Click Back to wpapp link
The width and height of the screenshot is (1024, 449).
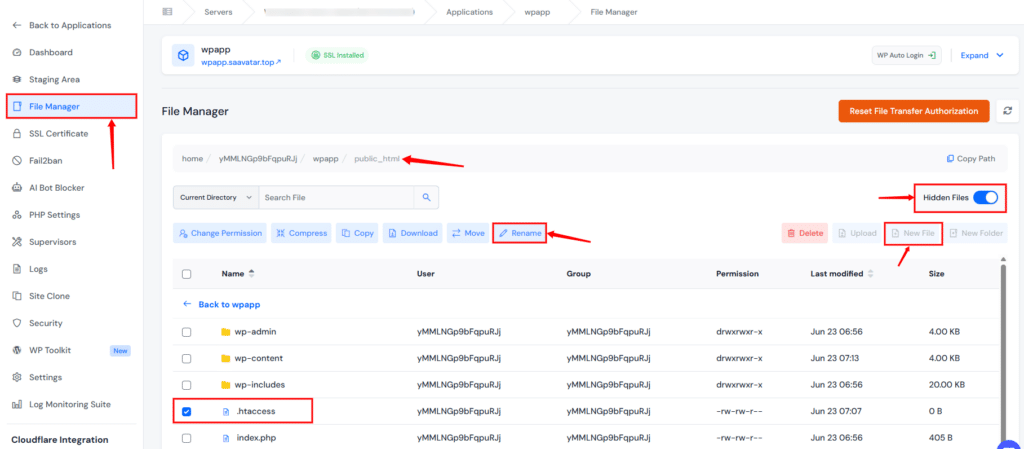pos(222,304)
